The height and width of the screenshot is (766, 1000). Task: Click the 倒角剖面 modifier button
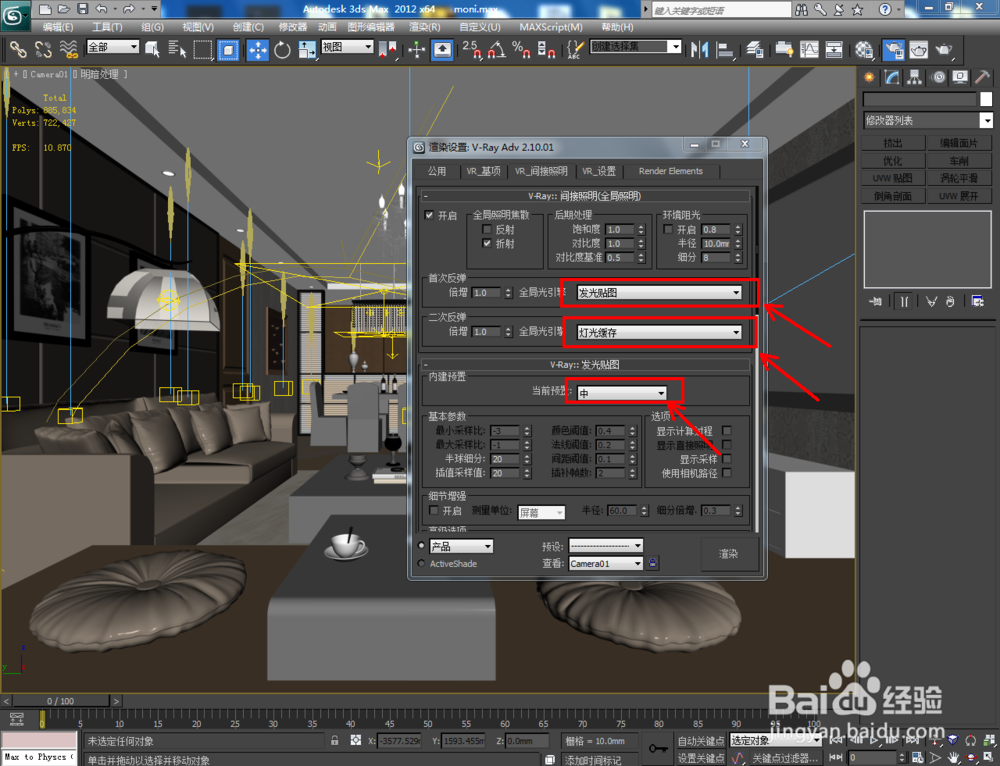[892, 196]
